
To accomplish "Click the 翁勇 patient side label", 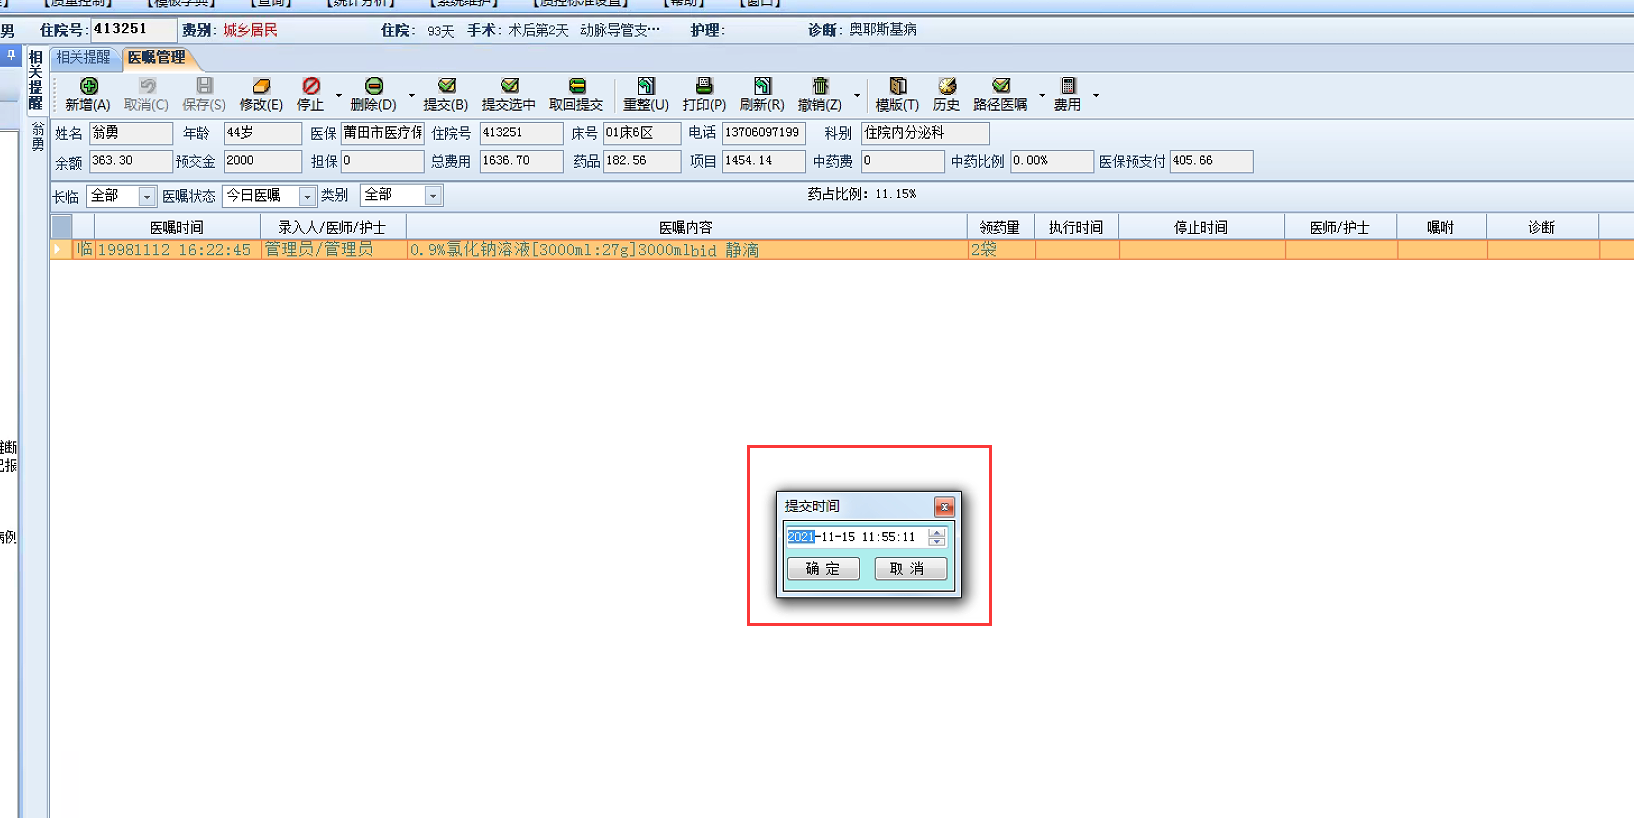I will tap(38, 137).
